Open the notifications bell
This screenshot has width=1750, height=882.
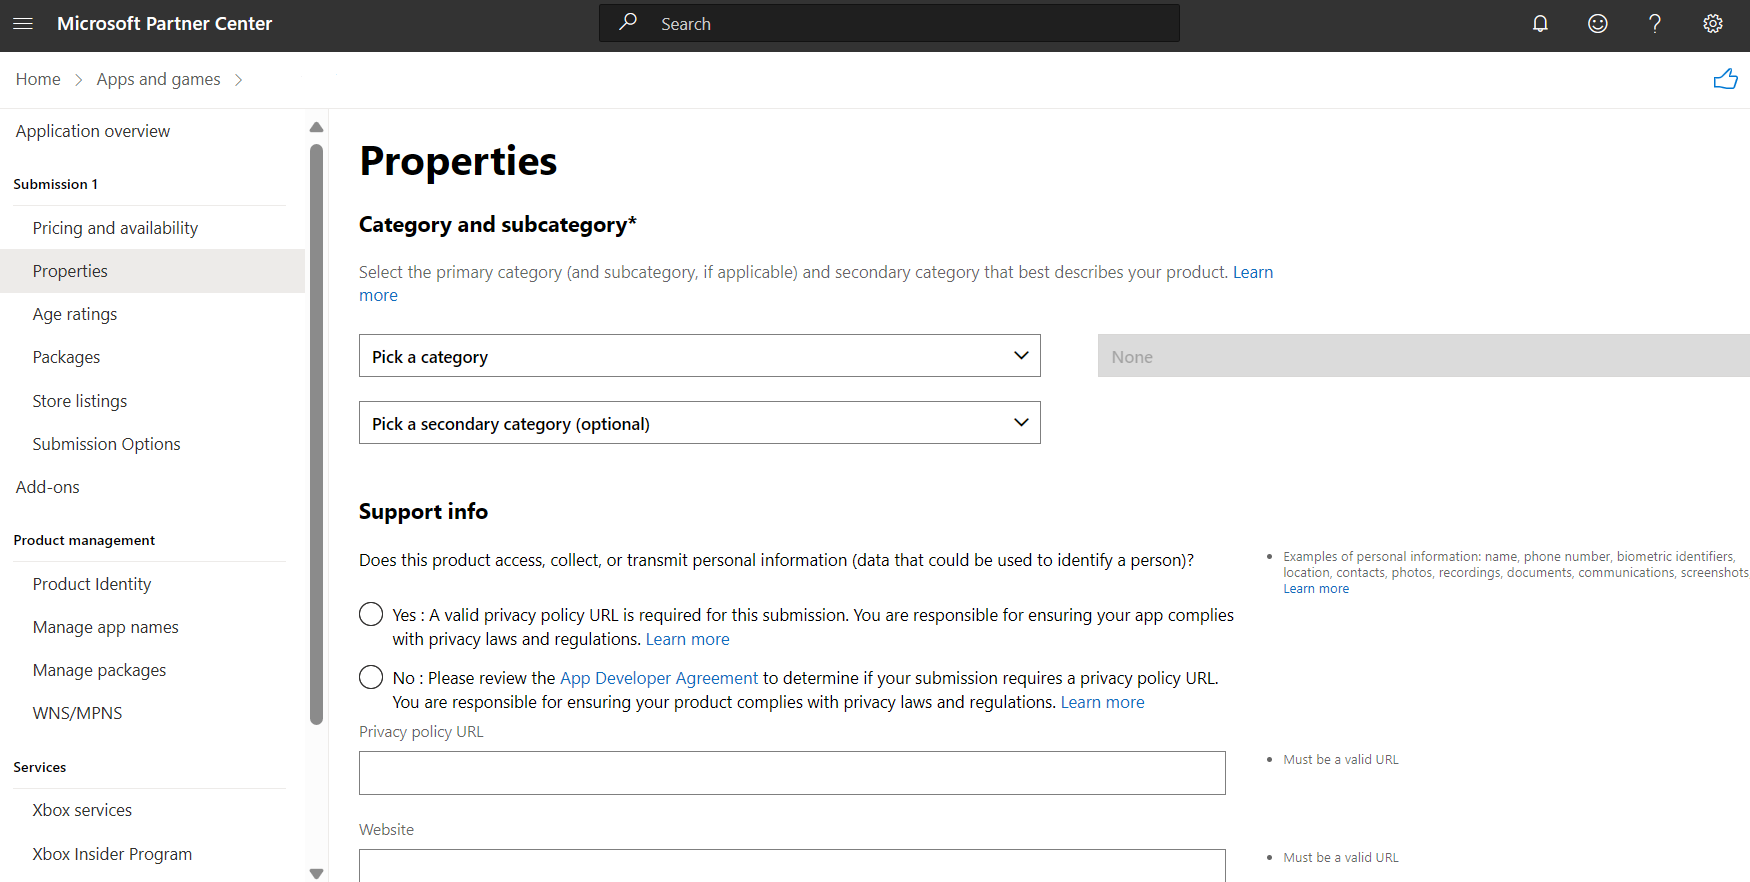click(x=1540, y=23)
